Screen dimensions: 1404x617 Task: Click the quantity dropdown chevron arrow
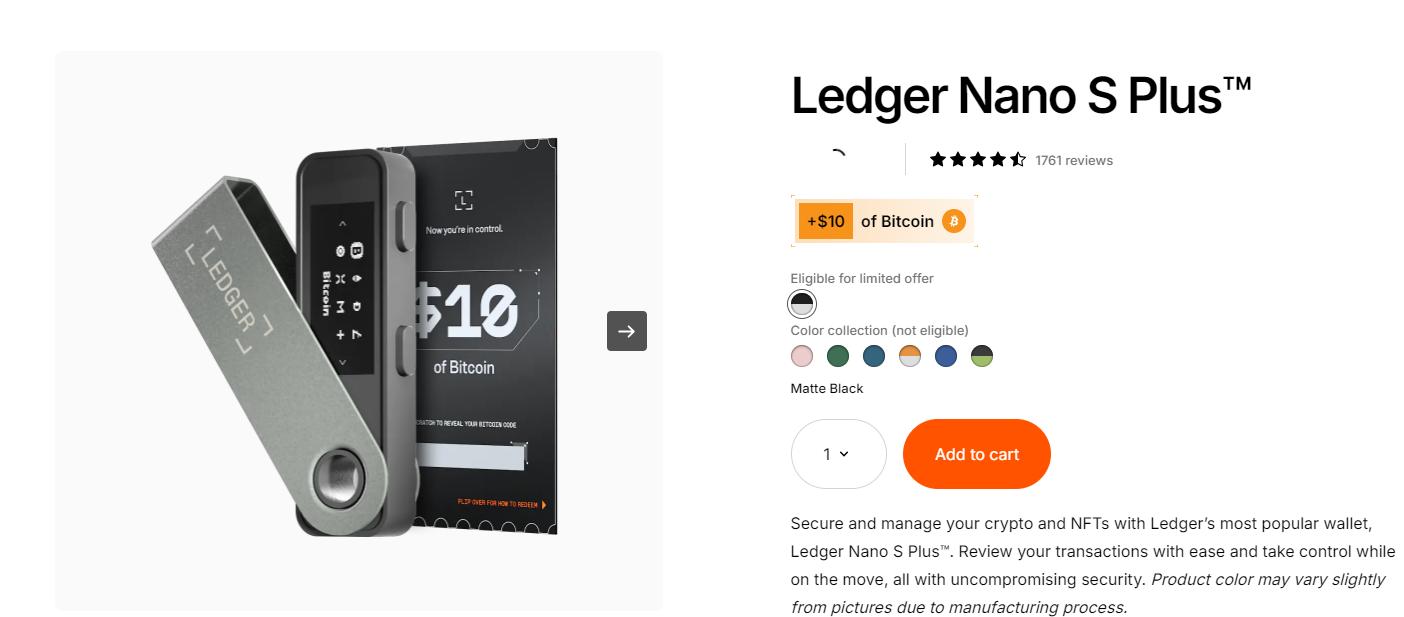coord(844,454)
